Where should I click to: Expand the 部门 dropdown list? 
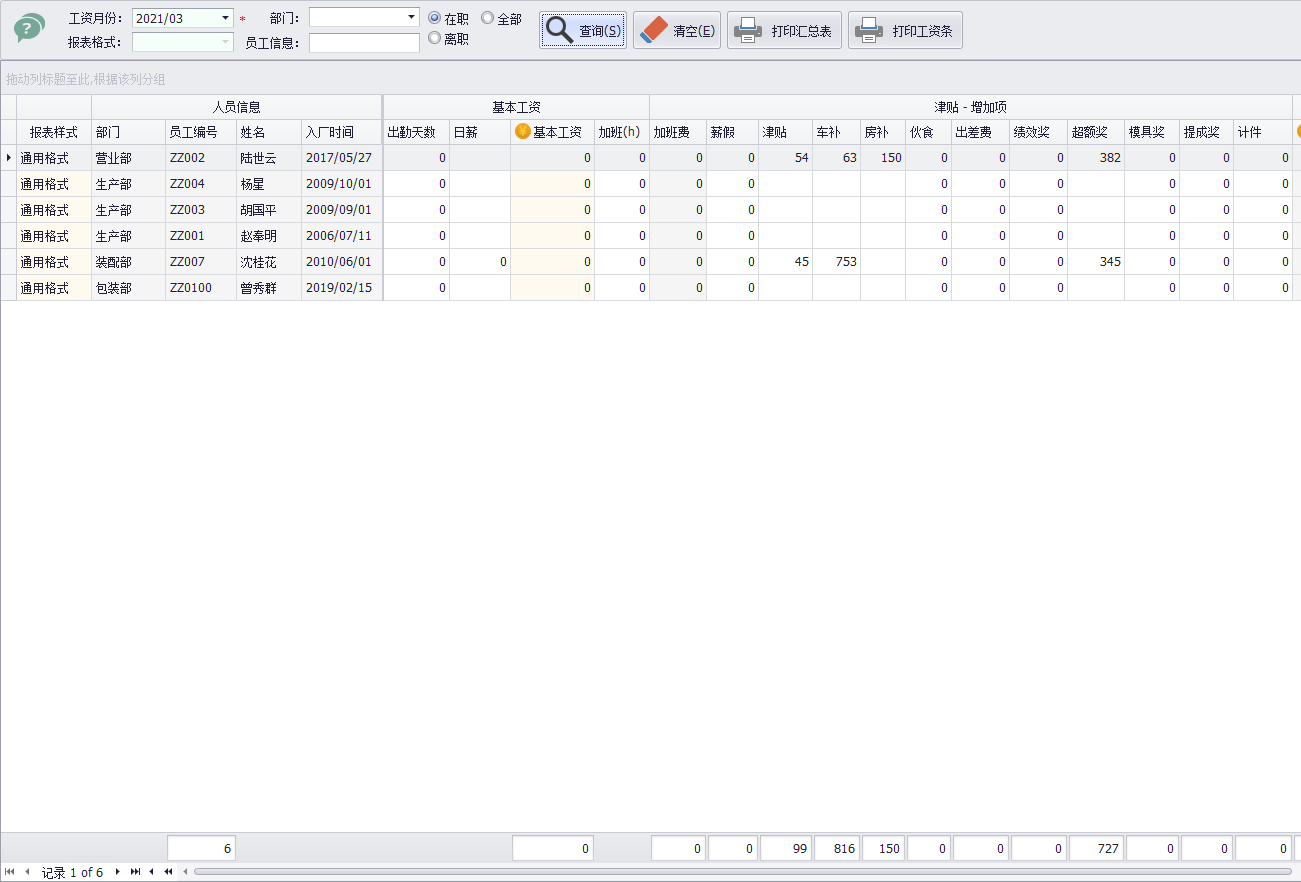point(411,17)
